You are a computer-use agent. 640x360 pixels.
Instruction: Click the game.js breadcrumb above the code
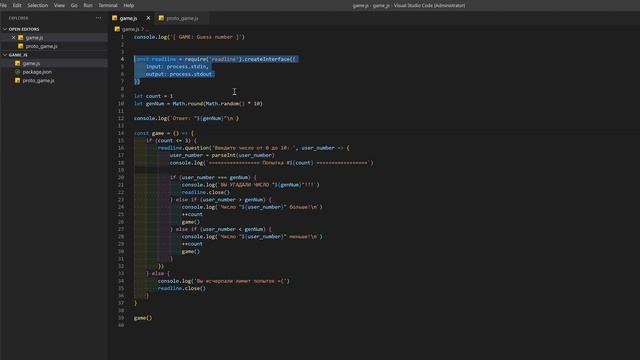tap(130, 29)
